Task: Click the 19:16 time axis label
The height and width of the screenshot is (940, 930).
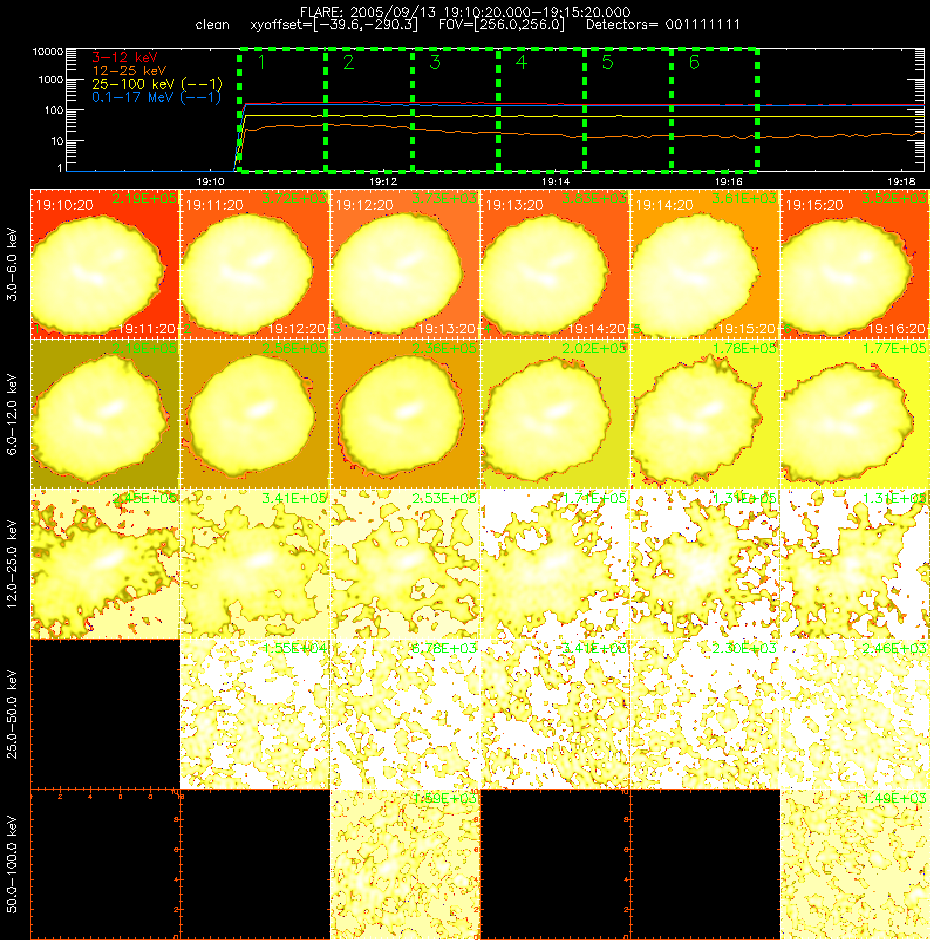Action: [728, 181]
